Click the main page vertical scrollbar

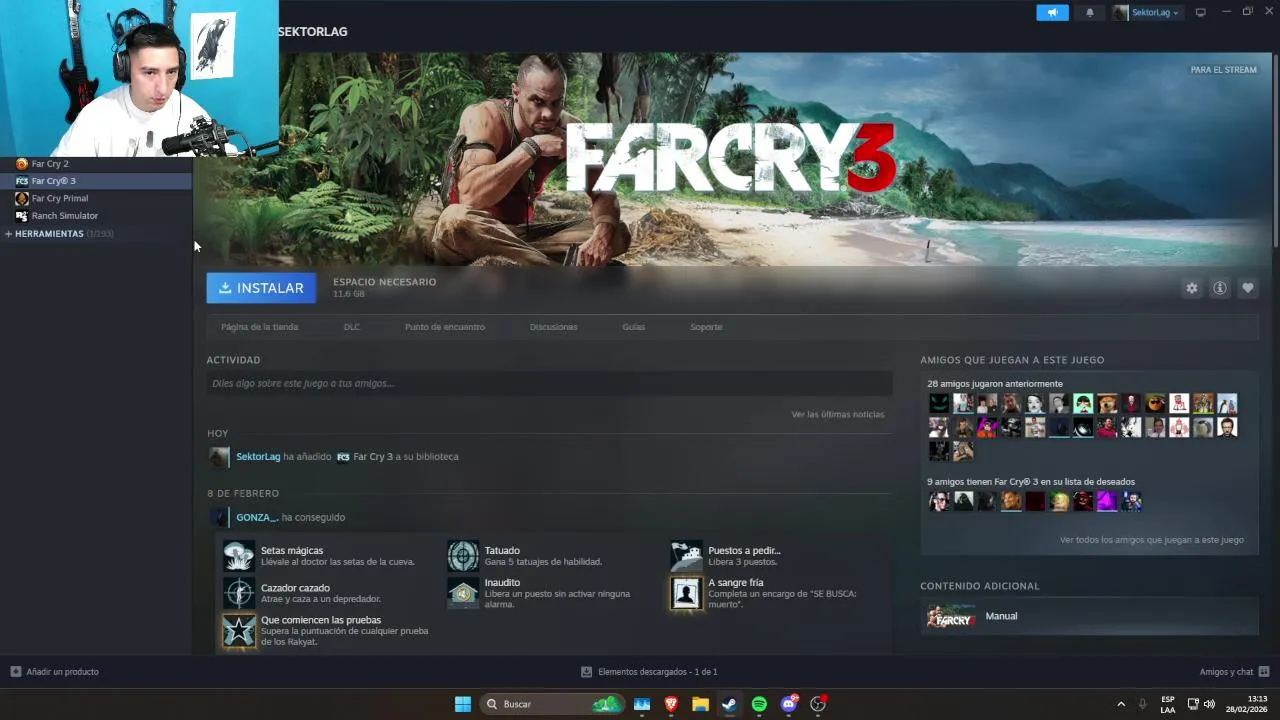pyautogui.click(x=1275, y=150)
